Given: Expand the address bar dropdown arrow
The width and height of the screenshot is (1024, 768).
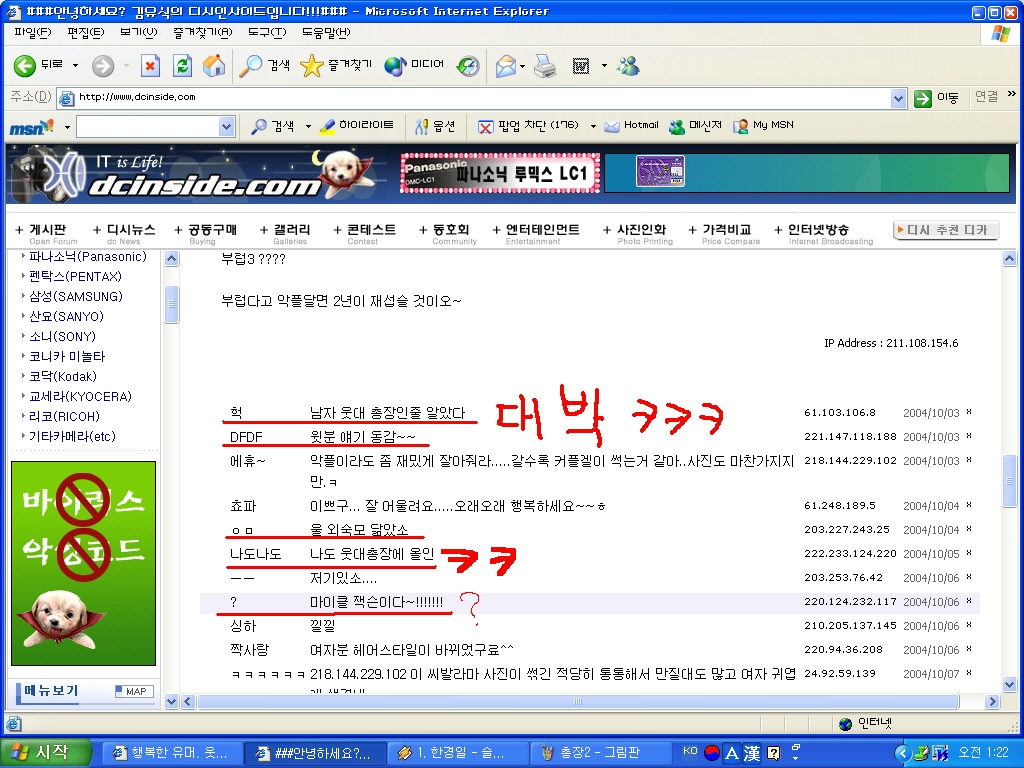Looking at the screenshot, I should [898, 98].
